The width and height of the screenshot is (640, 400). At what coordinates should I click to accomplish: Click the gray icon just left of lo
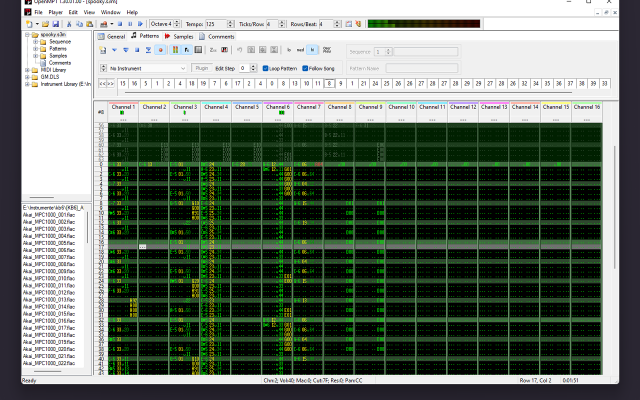coord(274,50)
